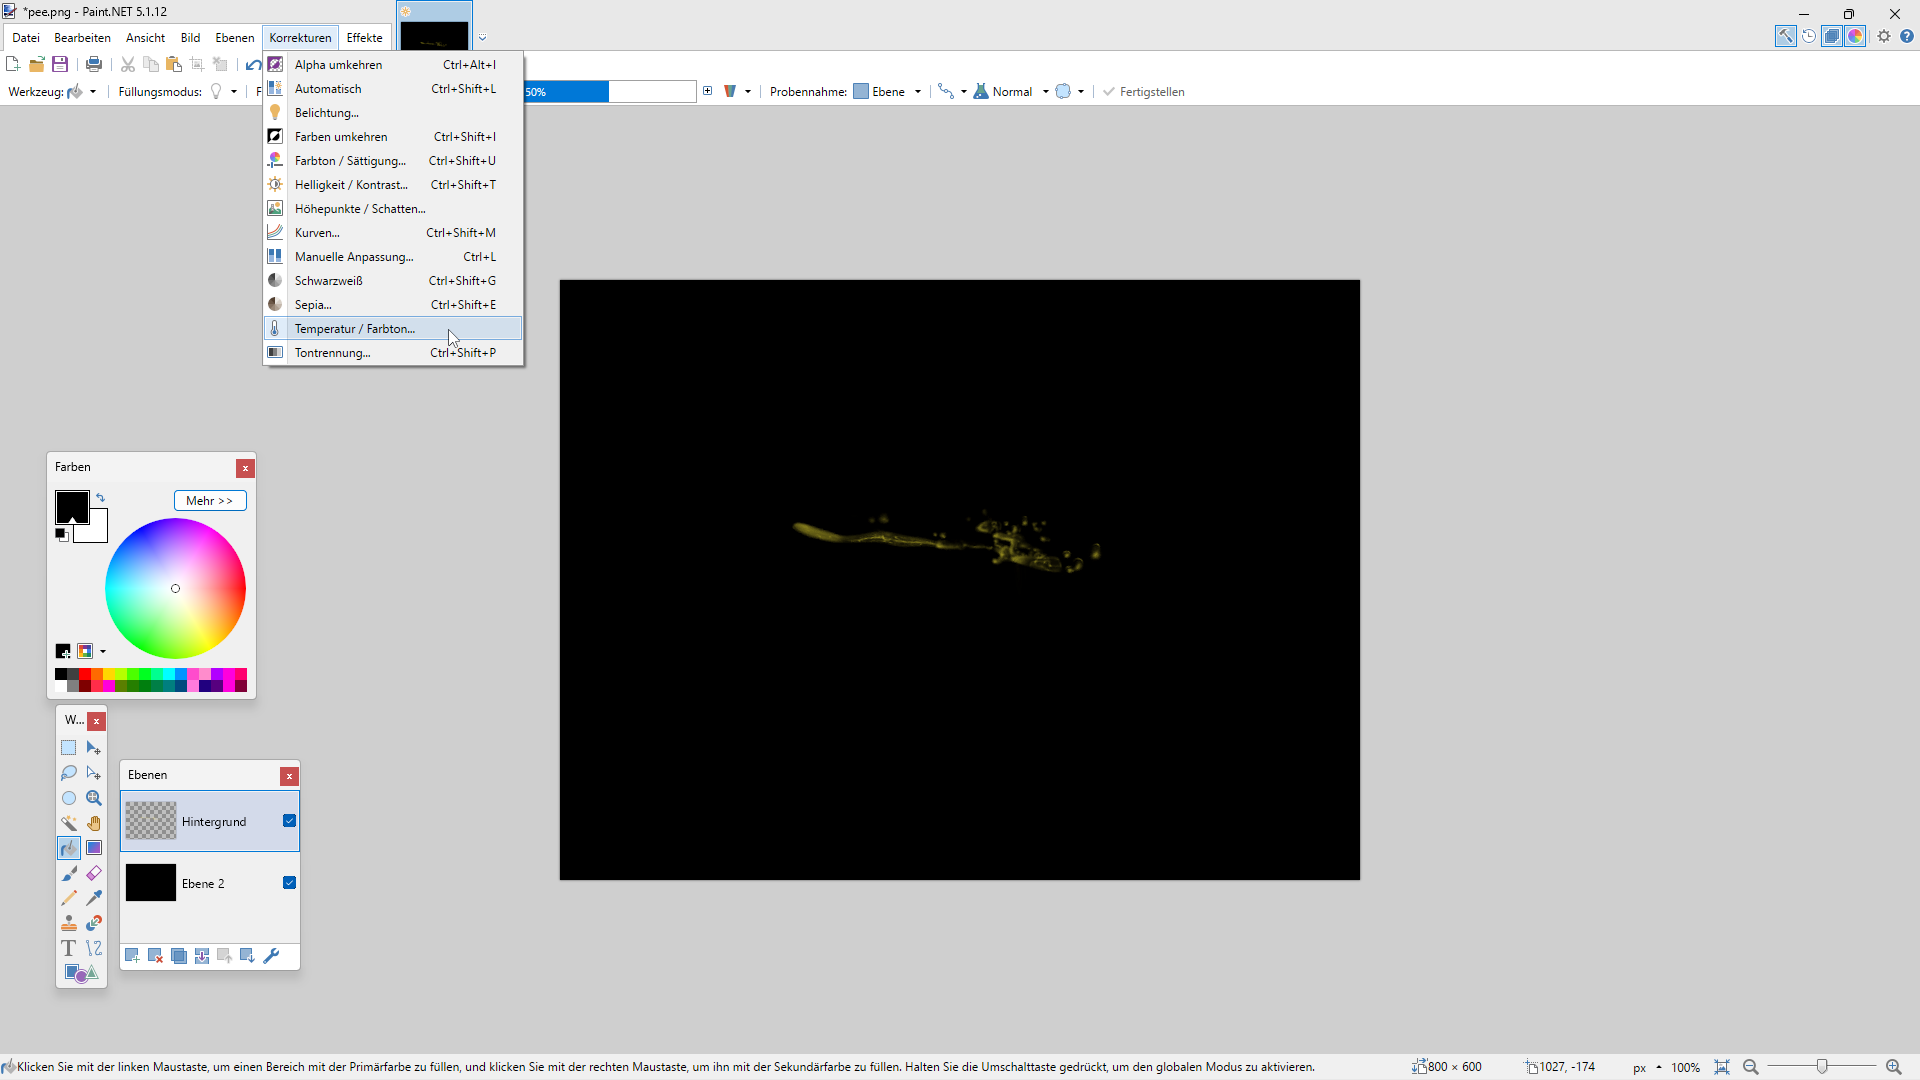Select the Clone Stamp tool
Screen dimensions: 1920x1080
tap(69, 923)
